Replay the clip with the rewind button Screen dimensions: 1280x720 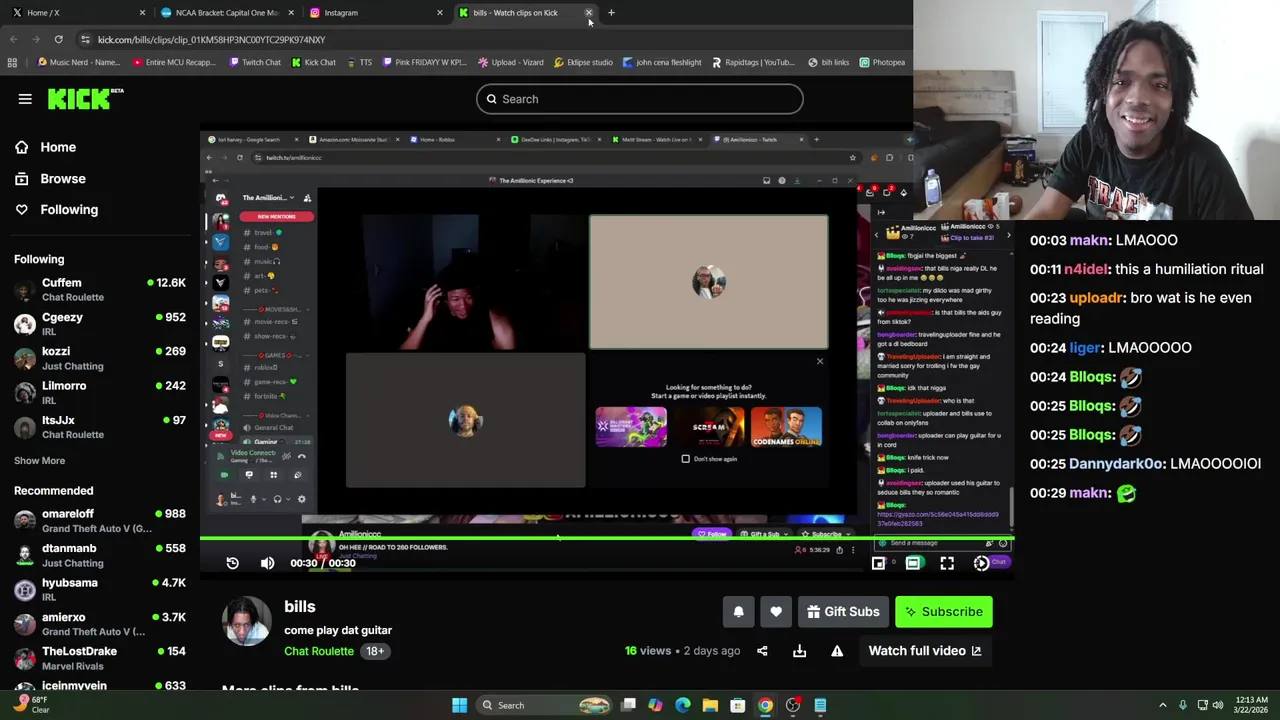pyautogui.click(x=232, y=563)
